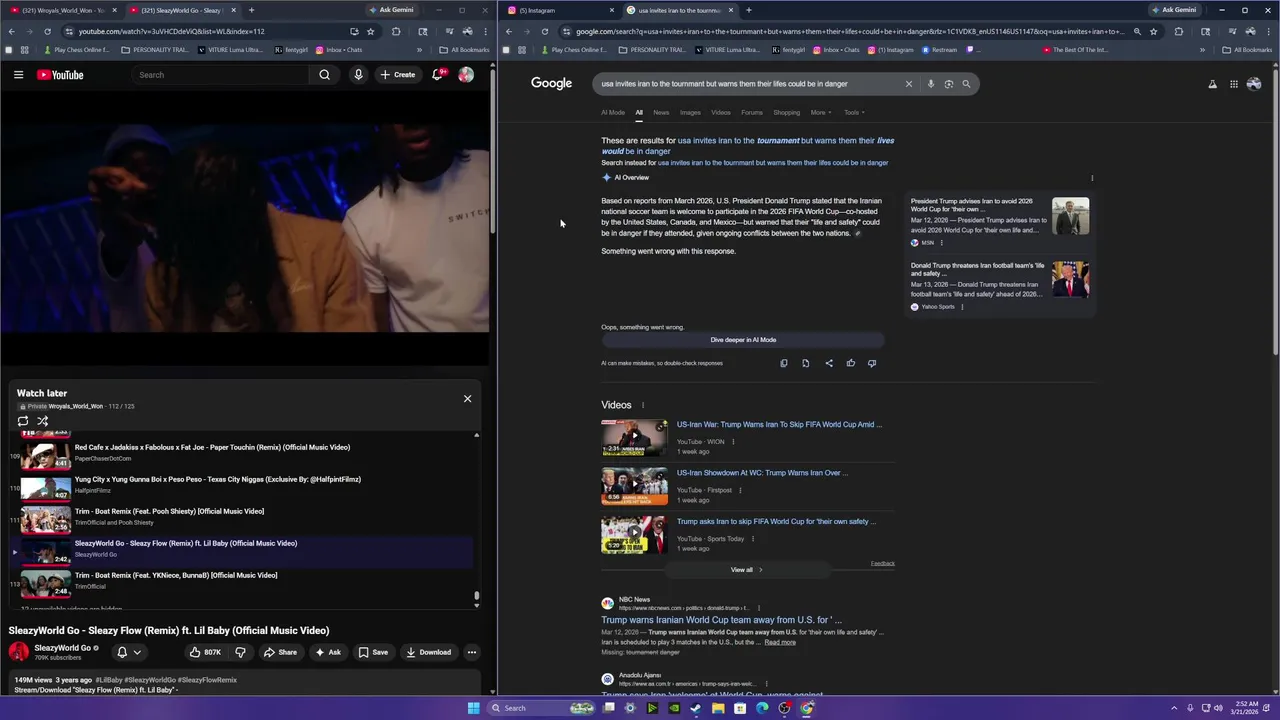
Task: Open AI Overview three-dot options
Action: point(1092,178)
